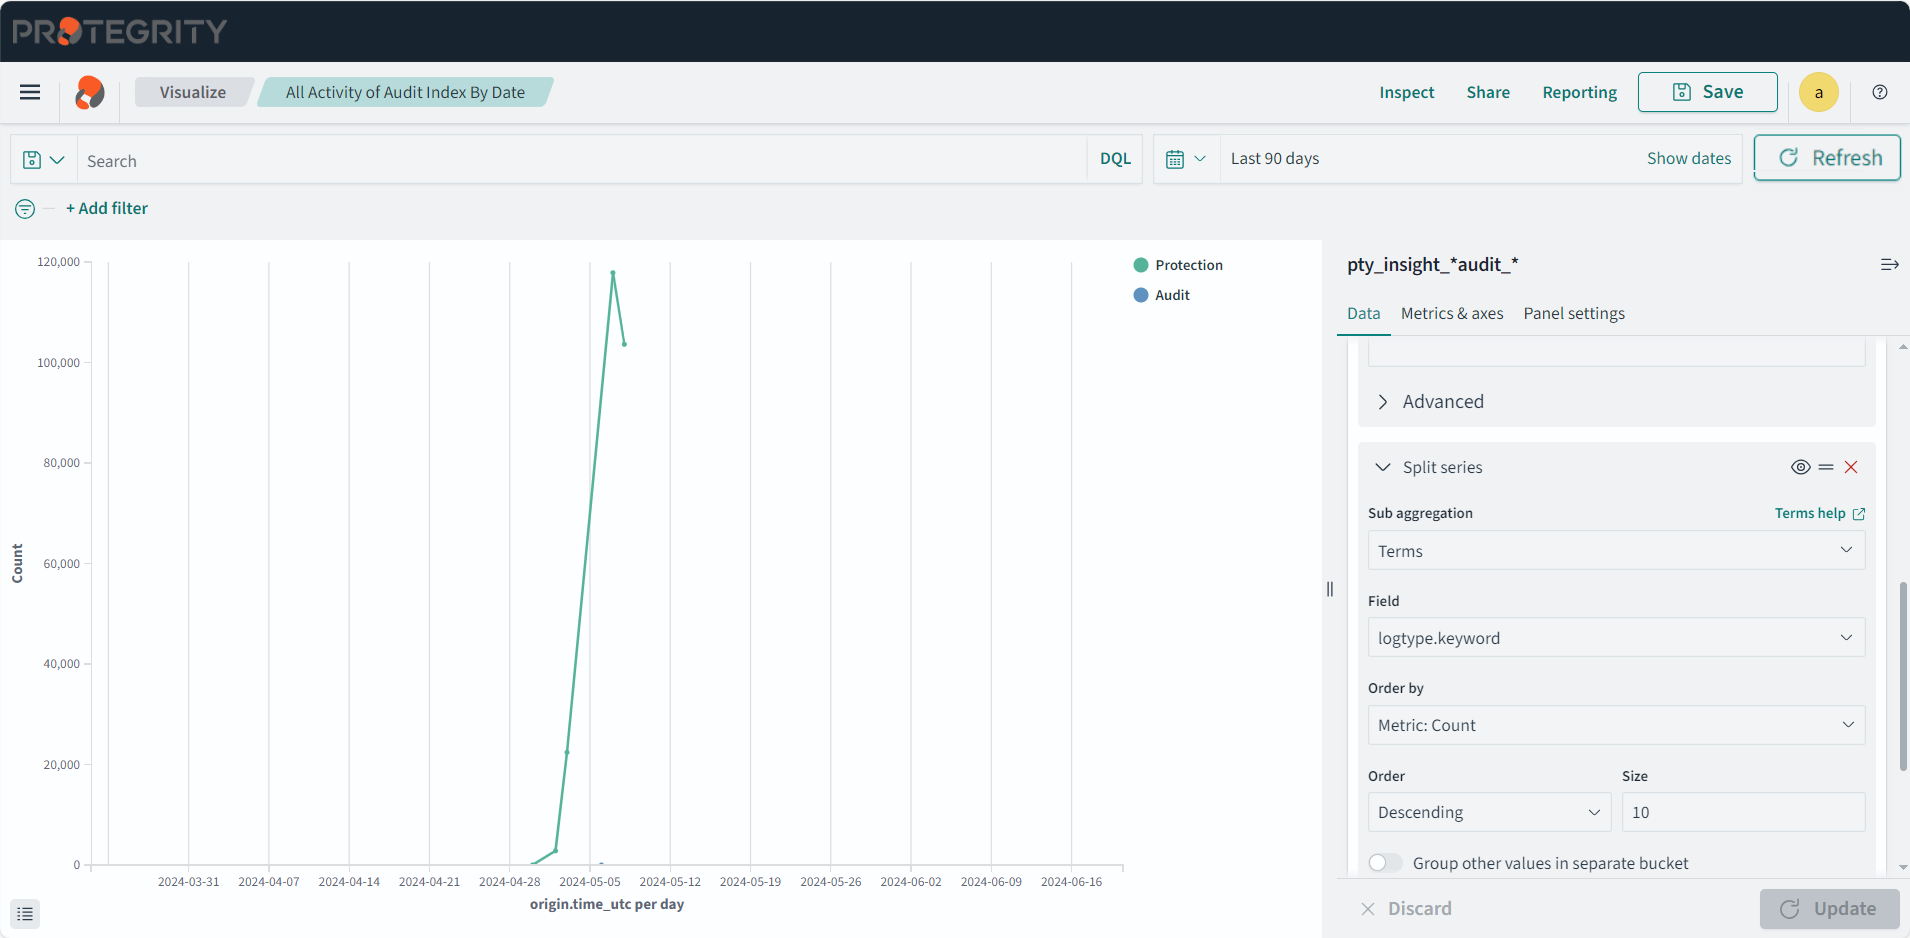Open the Panel settings tab

1573,314
